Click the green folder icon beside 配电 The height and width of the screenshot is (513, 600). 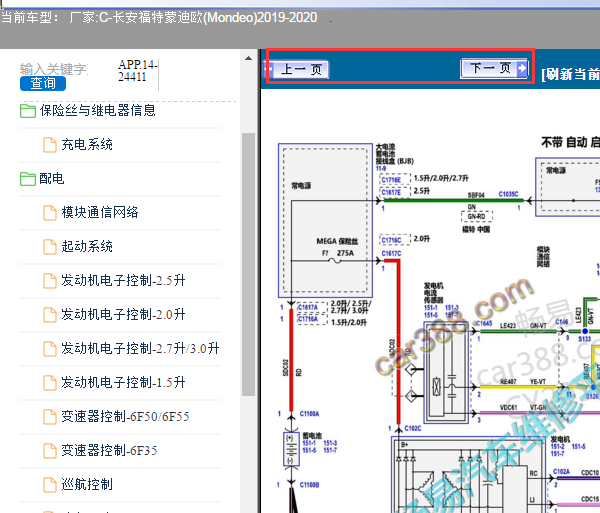point(28,179)
